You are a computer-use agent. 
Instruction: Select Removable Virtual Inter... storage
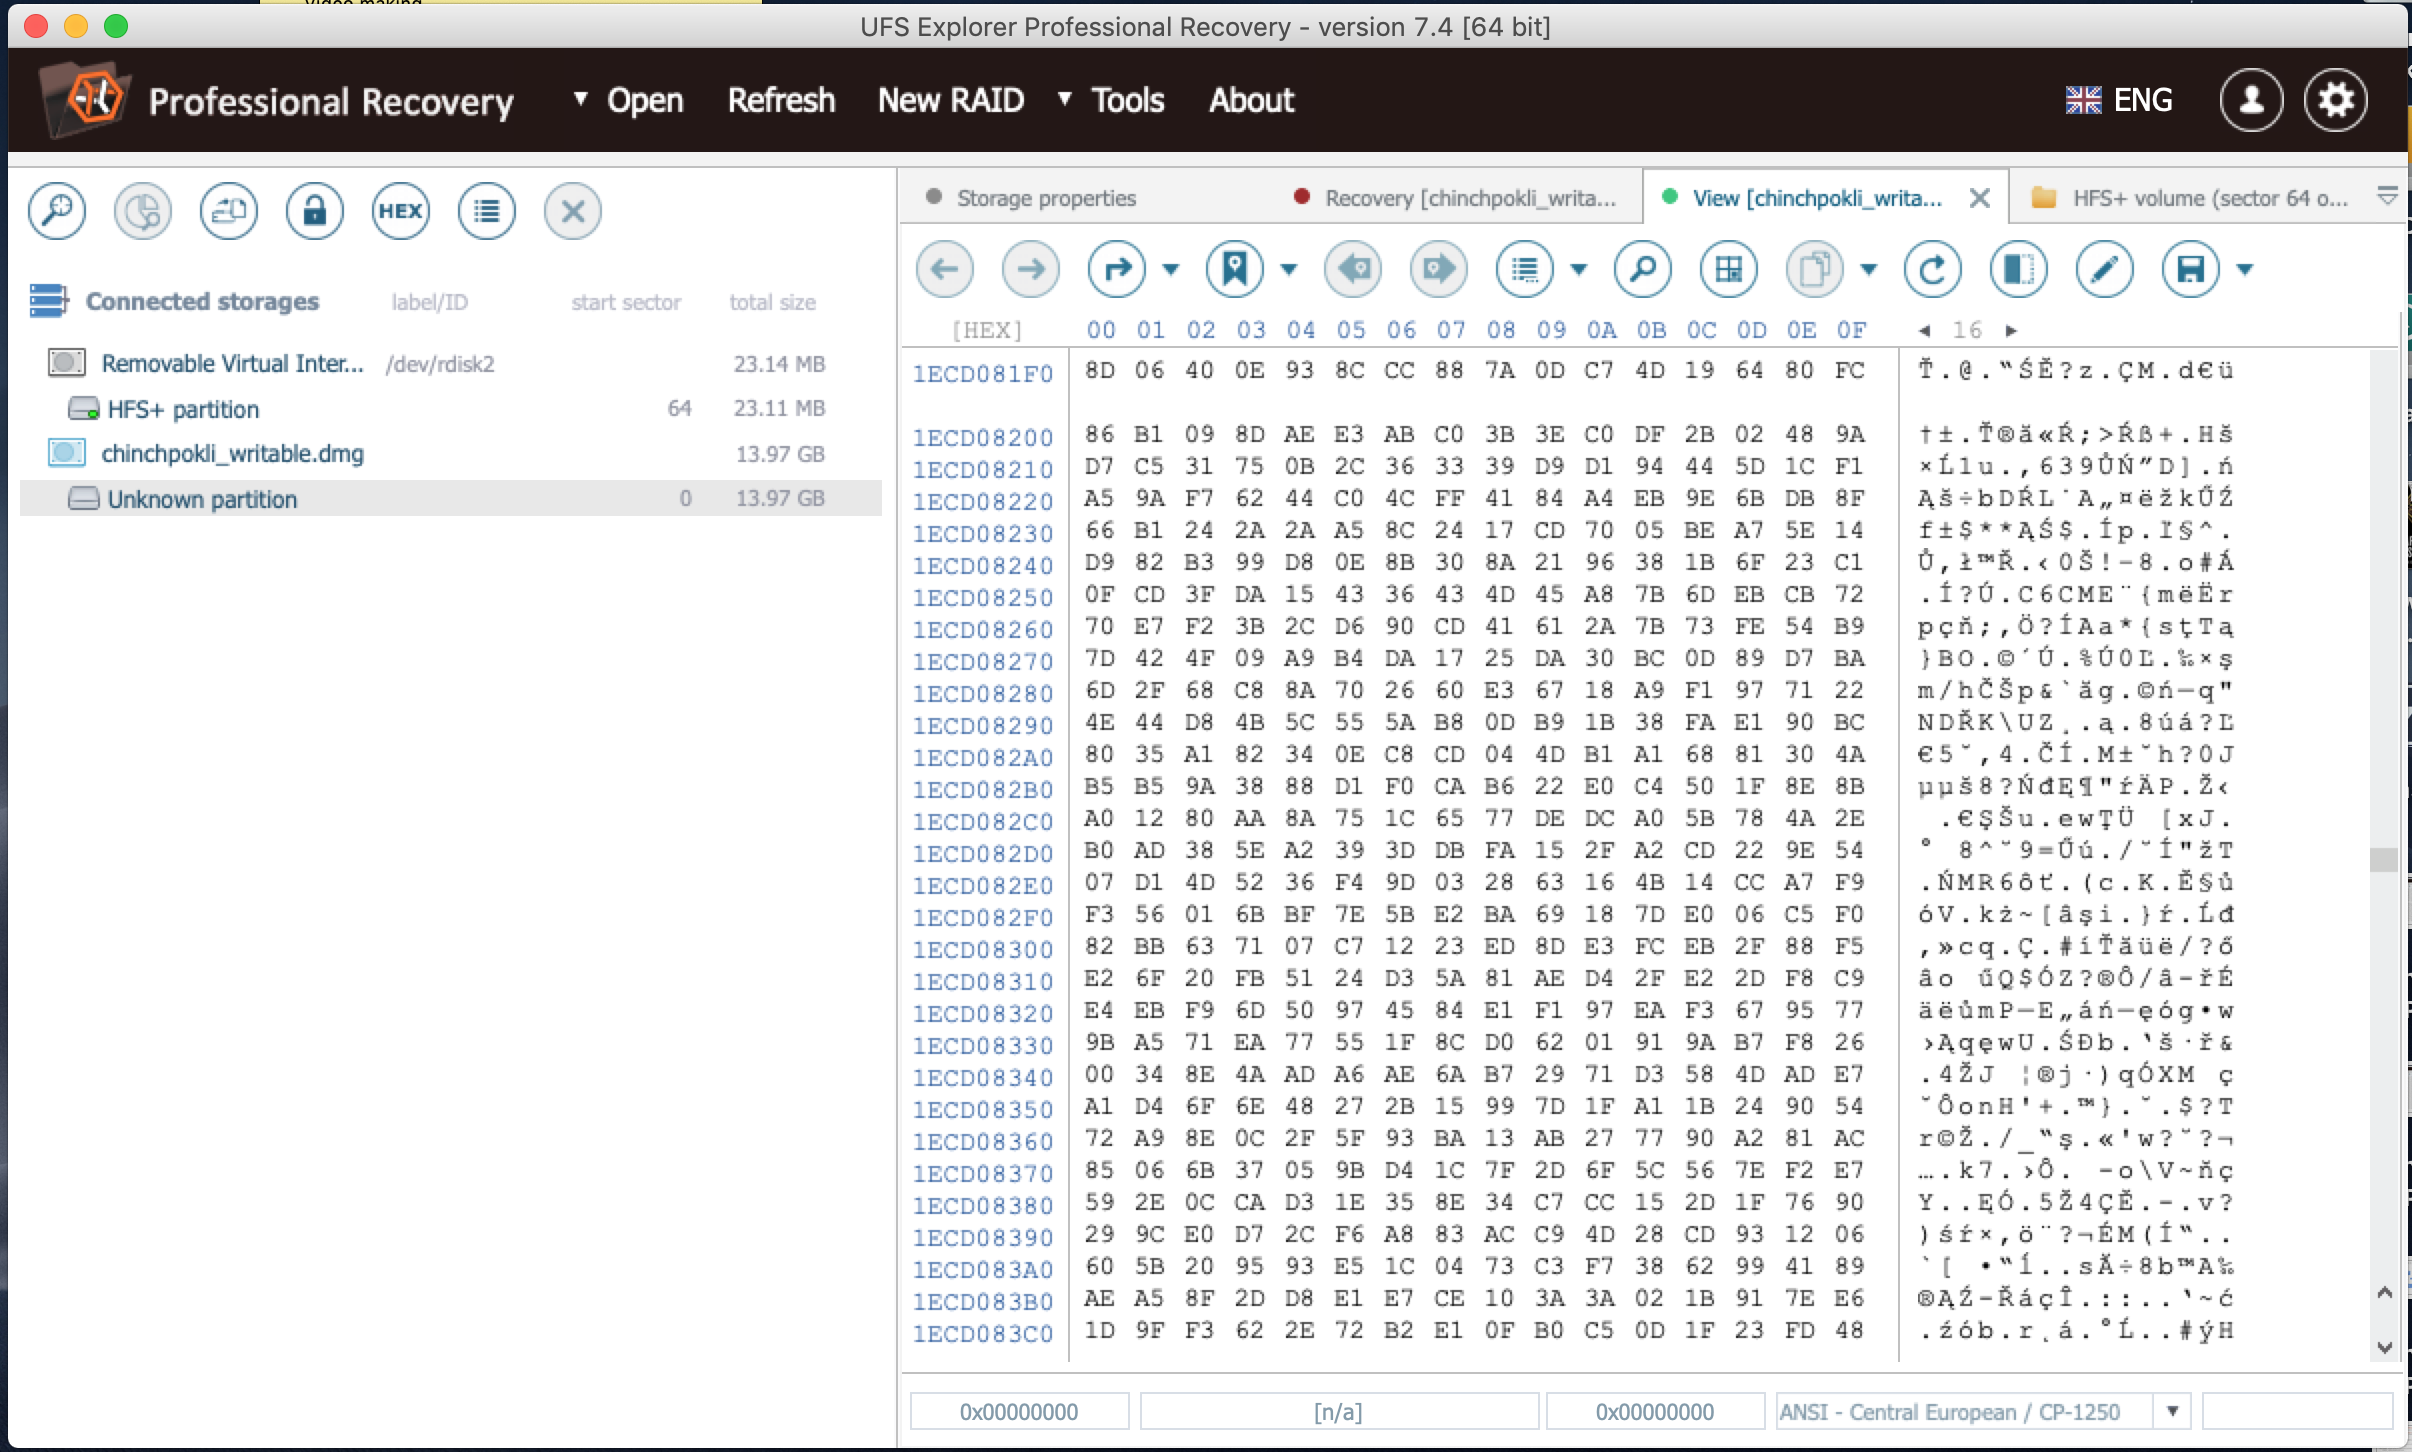450,363
